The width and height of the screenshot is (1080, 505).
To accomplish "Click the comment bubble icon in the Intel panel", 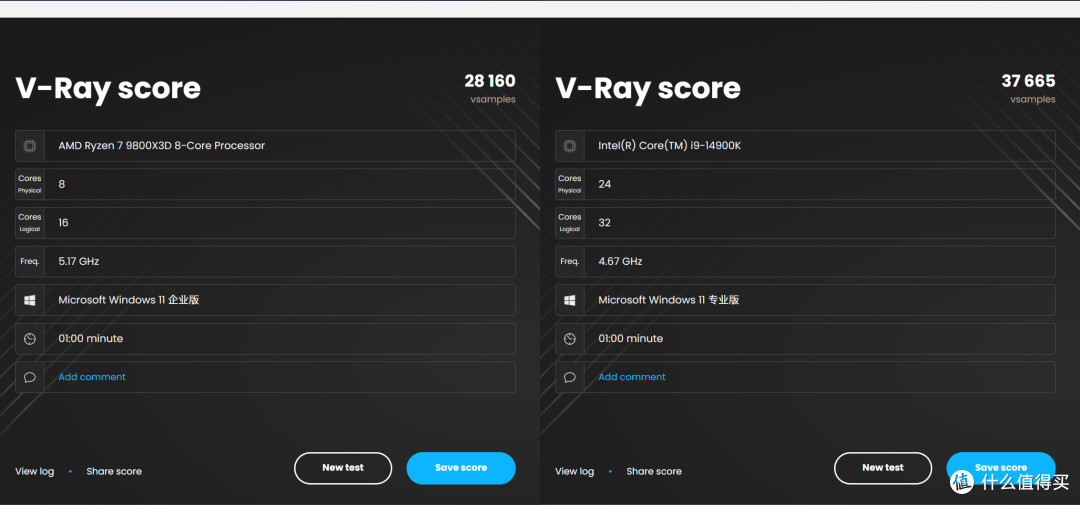I will coord(570,378).
